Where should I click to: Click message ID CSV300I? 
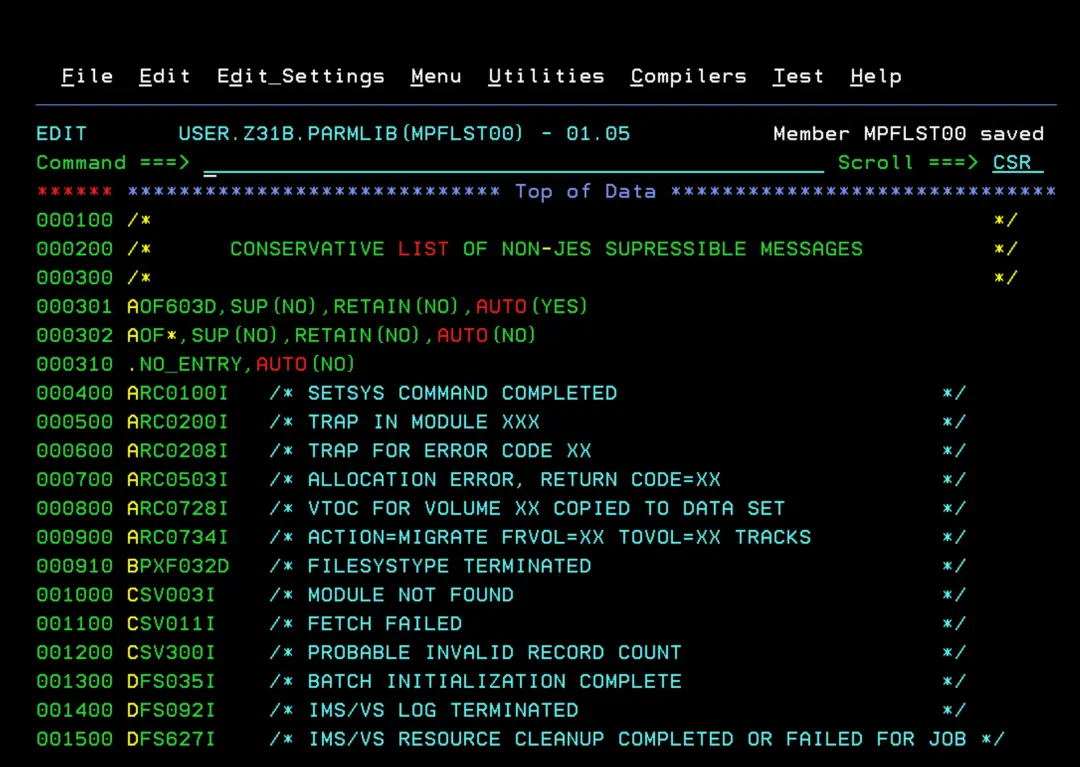pyautogui.click(x=172, y=653)
